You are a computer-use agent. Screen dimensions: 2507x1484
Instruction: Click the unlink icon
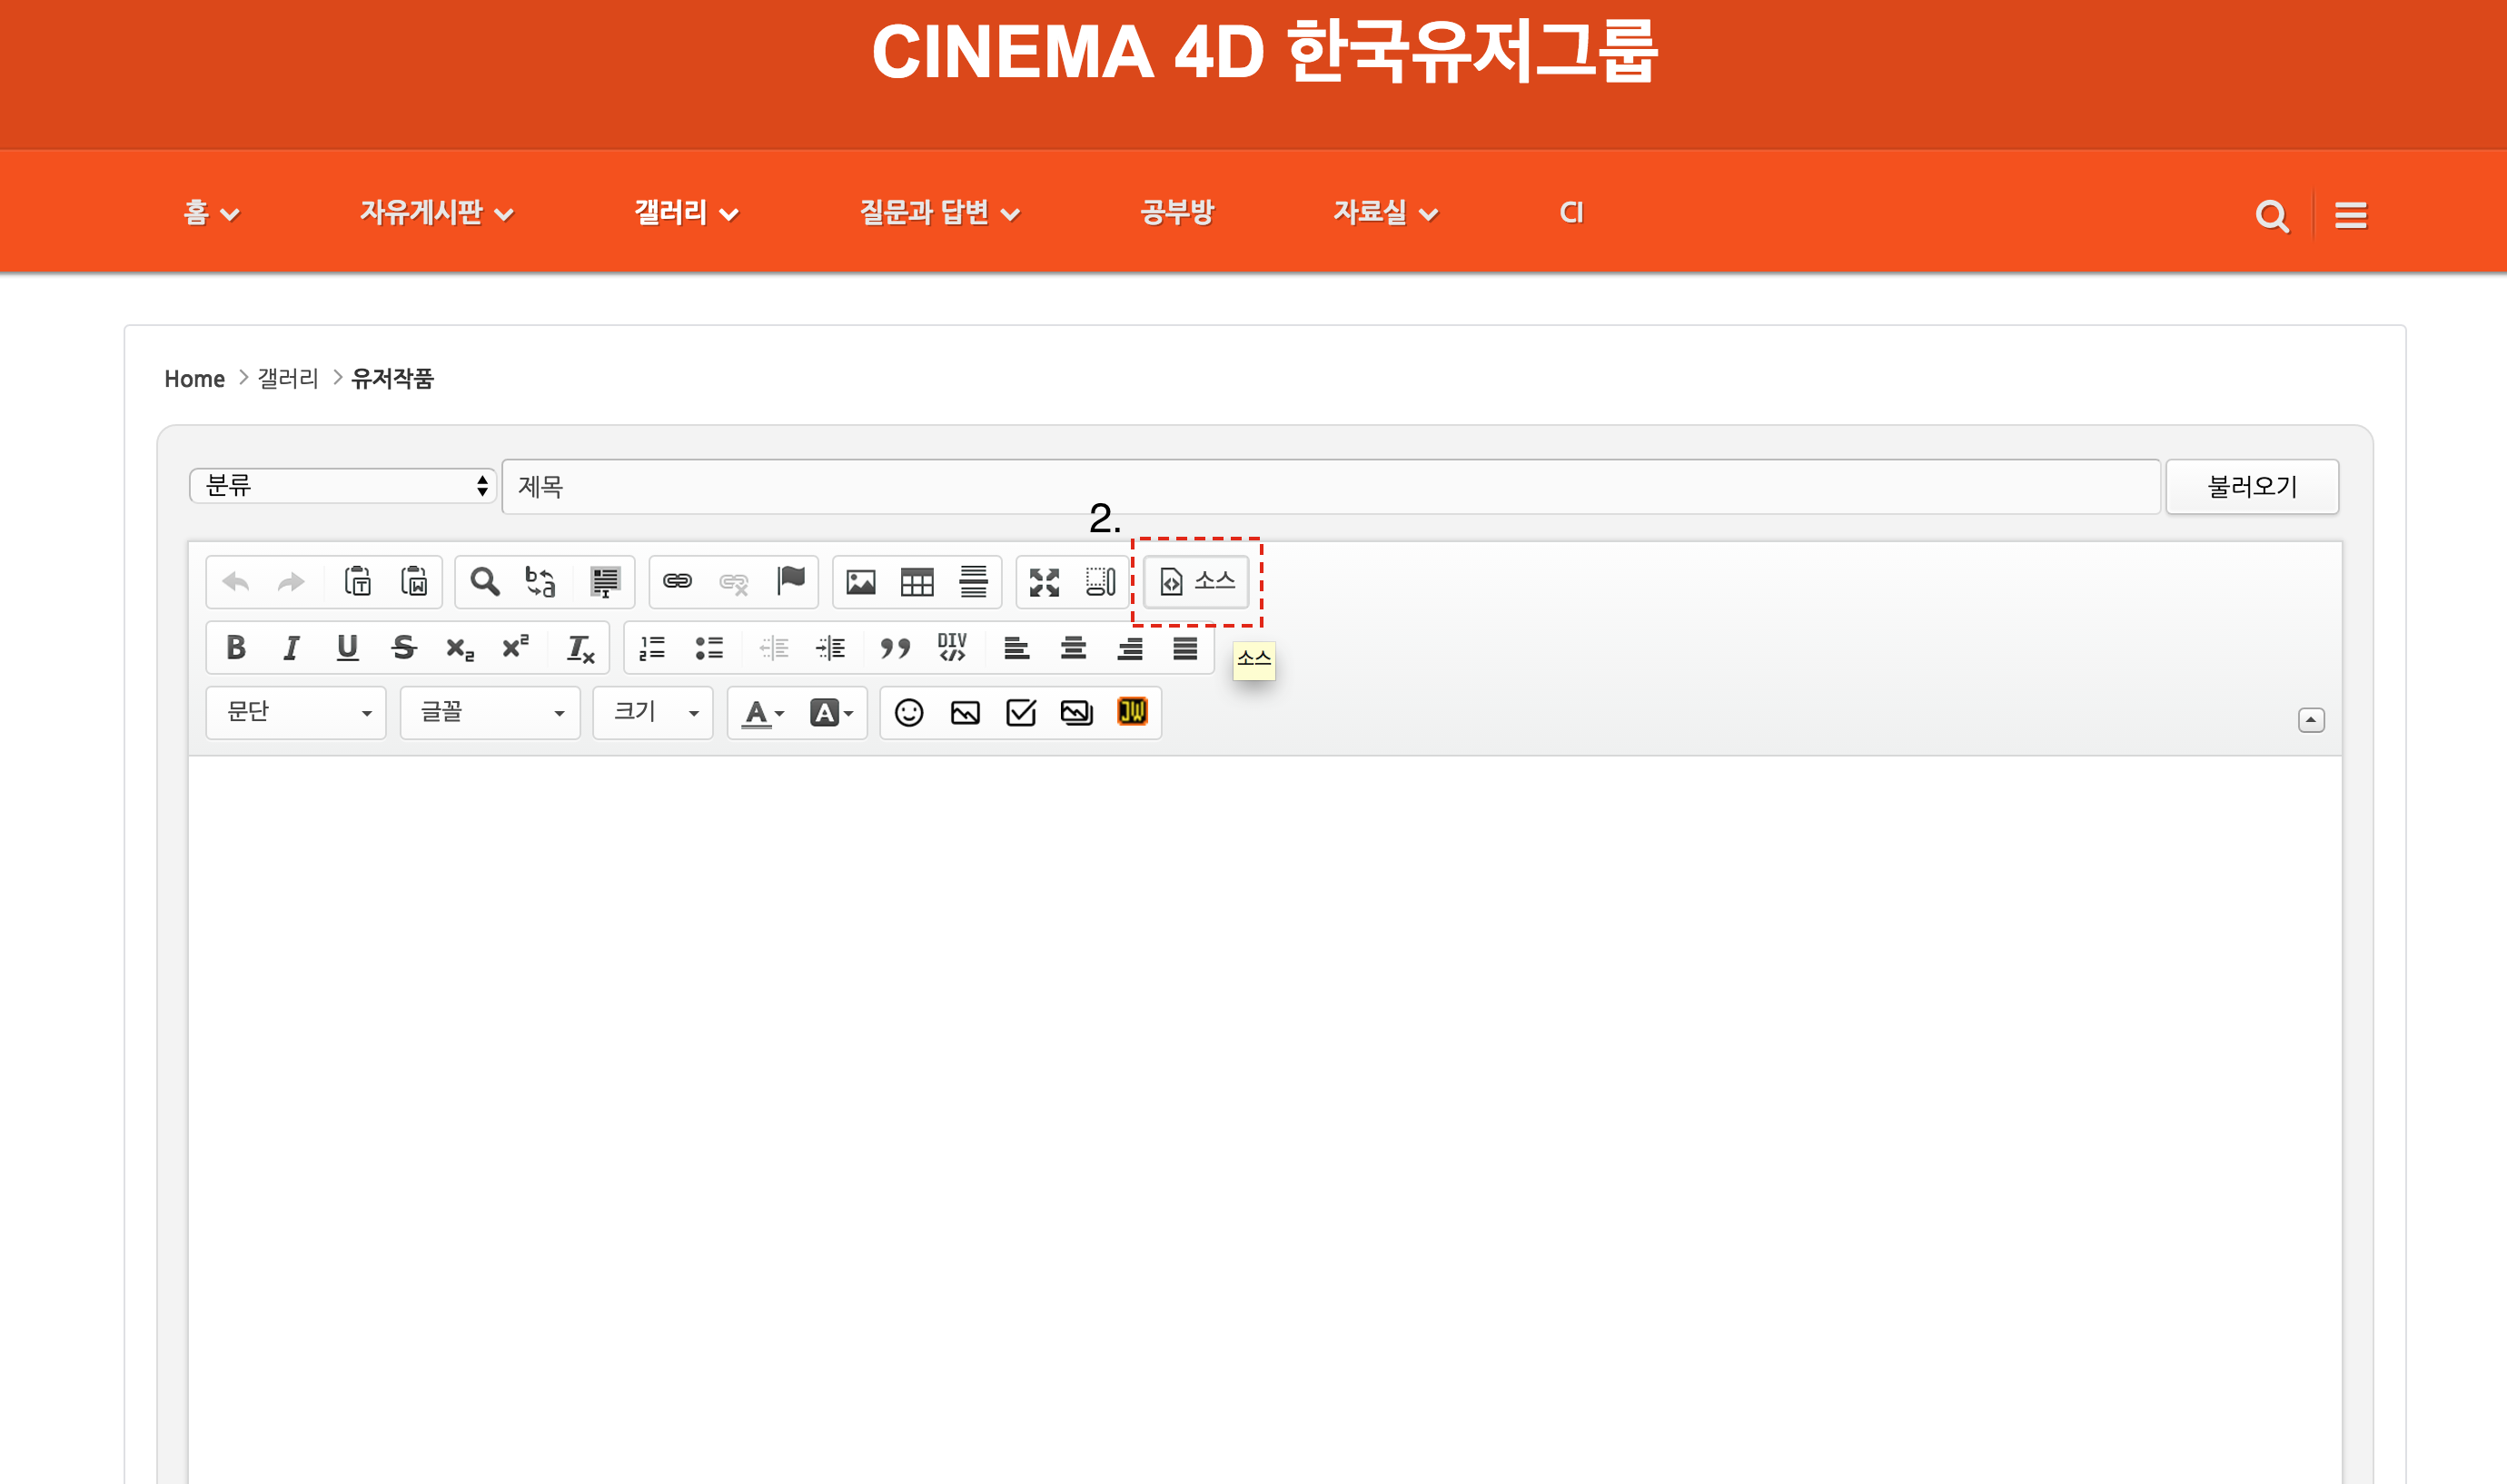[734, 582]
